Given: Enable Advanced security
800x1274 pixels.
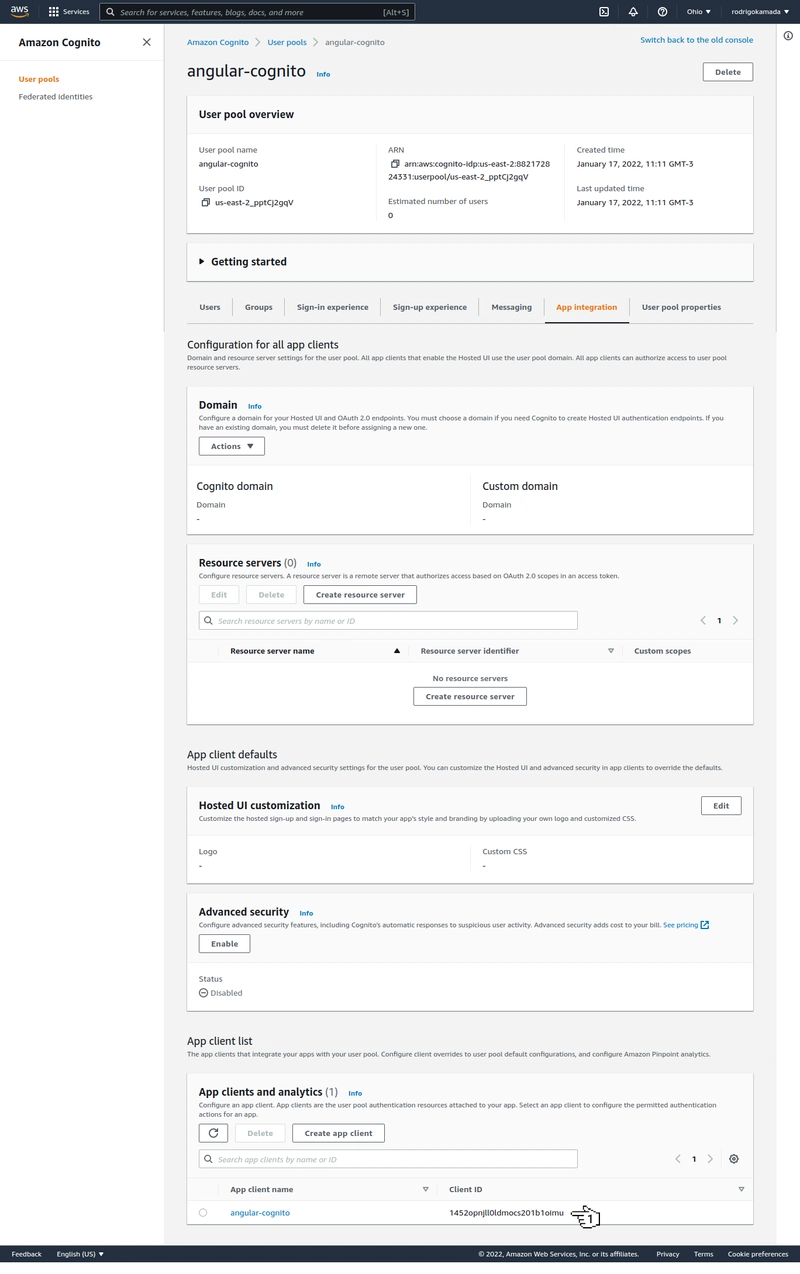Looking at the screenshot, I should [x=224, y=944].
